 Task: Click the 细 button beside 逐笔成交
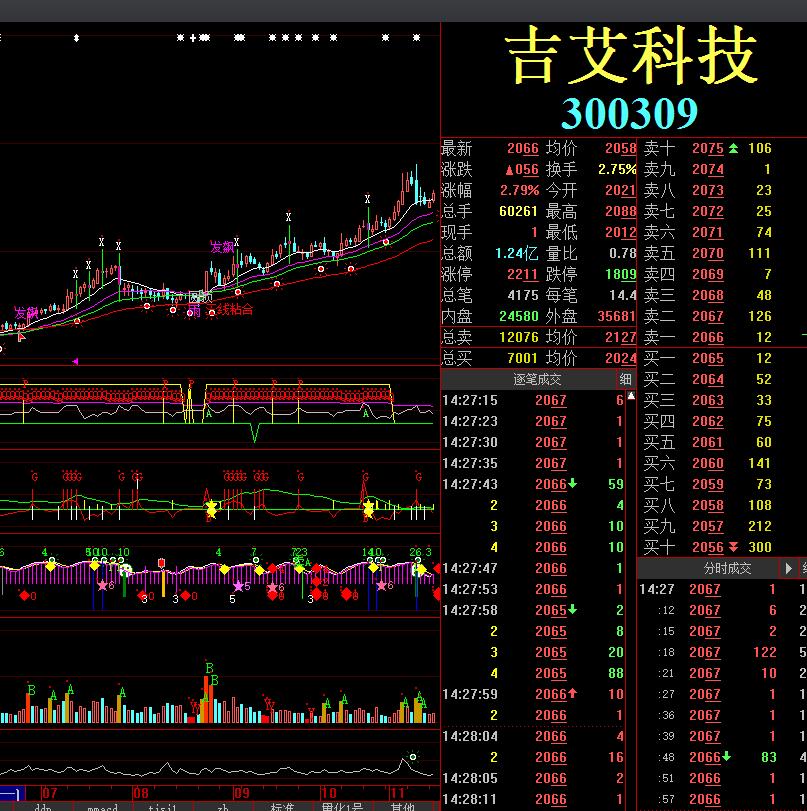[625, 380]
